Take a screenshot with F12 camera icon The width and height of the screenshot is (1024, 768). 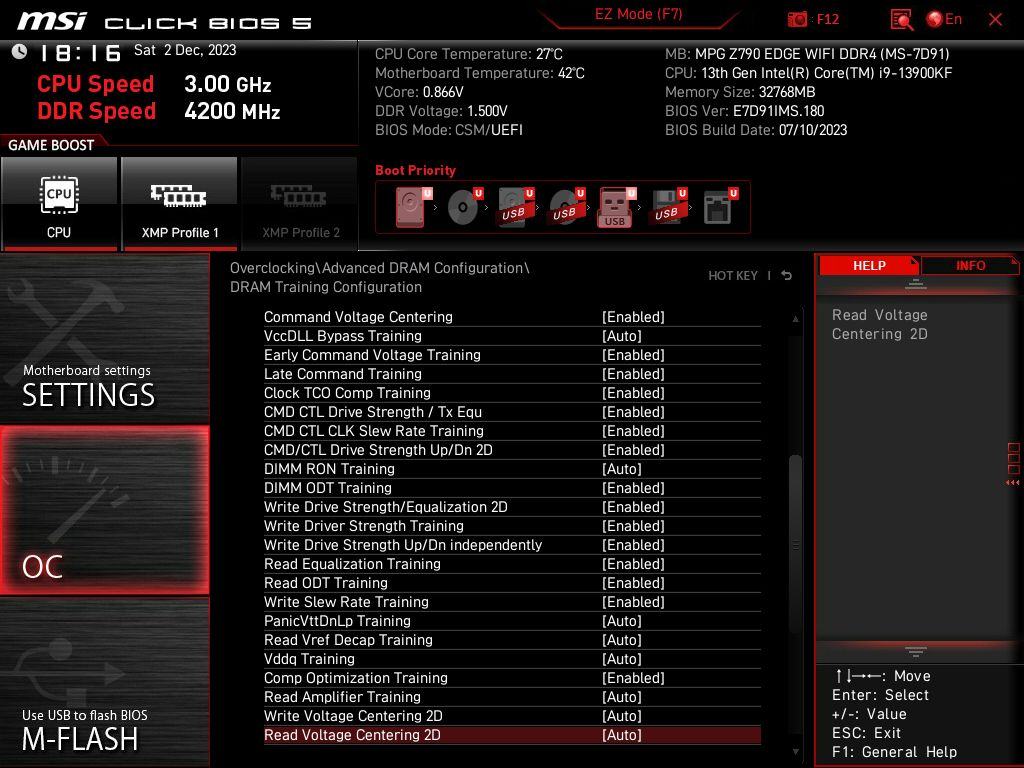click(x=798, y=20)
